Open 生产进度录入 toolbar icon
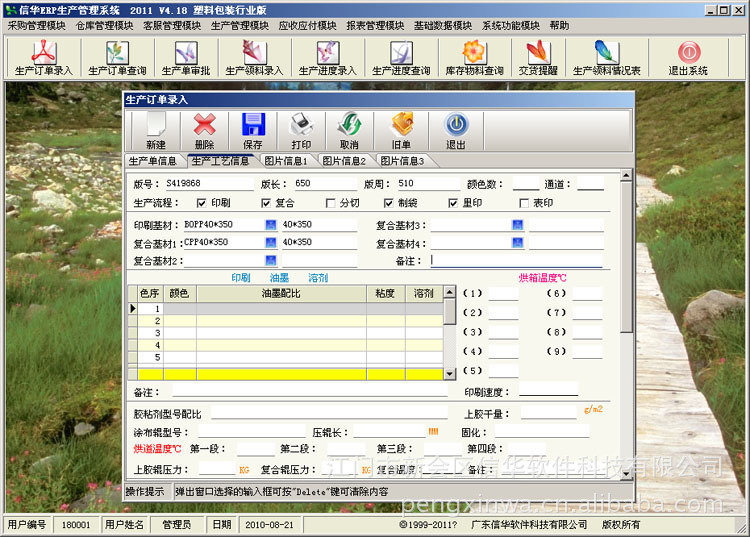 [328, 58]
